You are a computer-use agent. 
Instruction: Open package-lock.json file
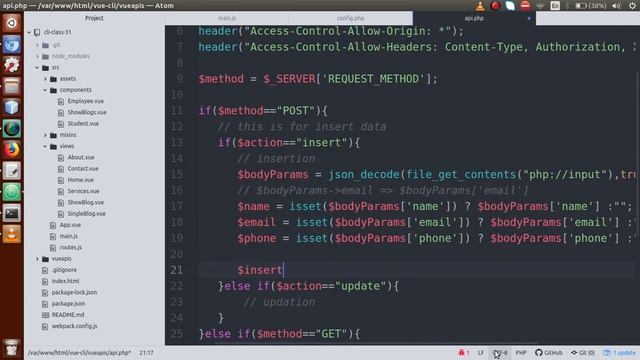coord(74,293)
